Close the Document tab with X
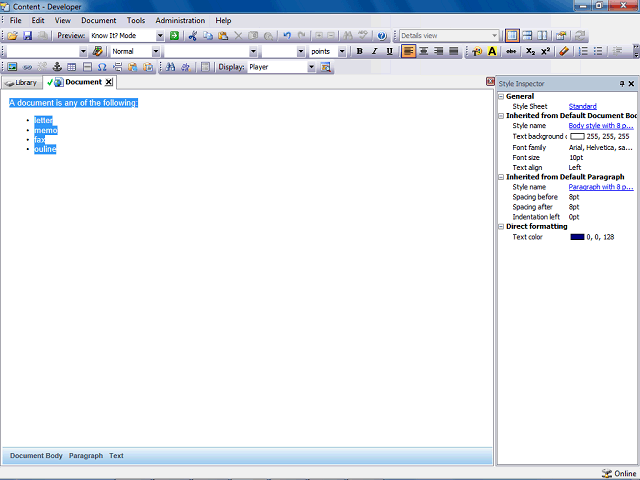The image size is (640, 480). [109, 82]
